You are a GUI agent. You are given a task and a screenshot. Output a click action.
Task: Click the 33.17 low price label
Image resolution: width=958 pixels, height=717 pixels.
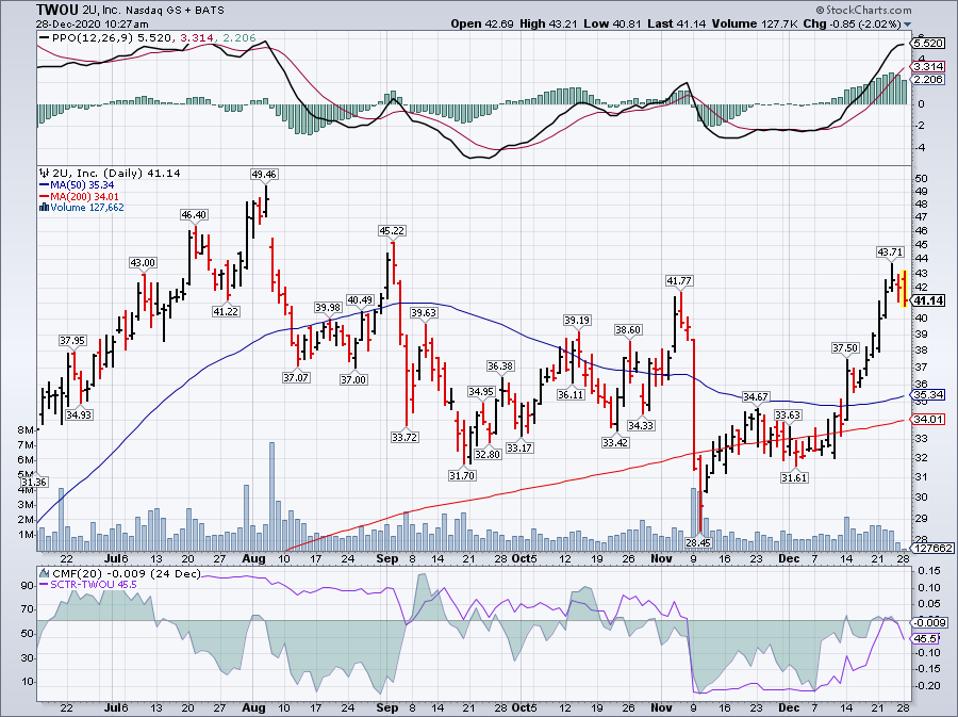pos(519,448)
